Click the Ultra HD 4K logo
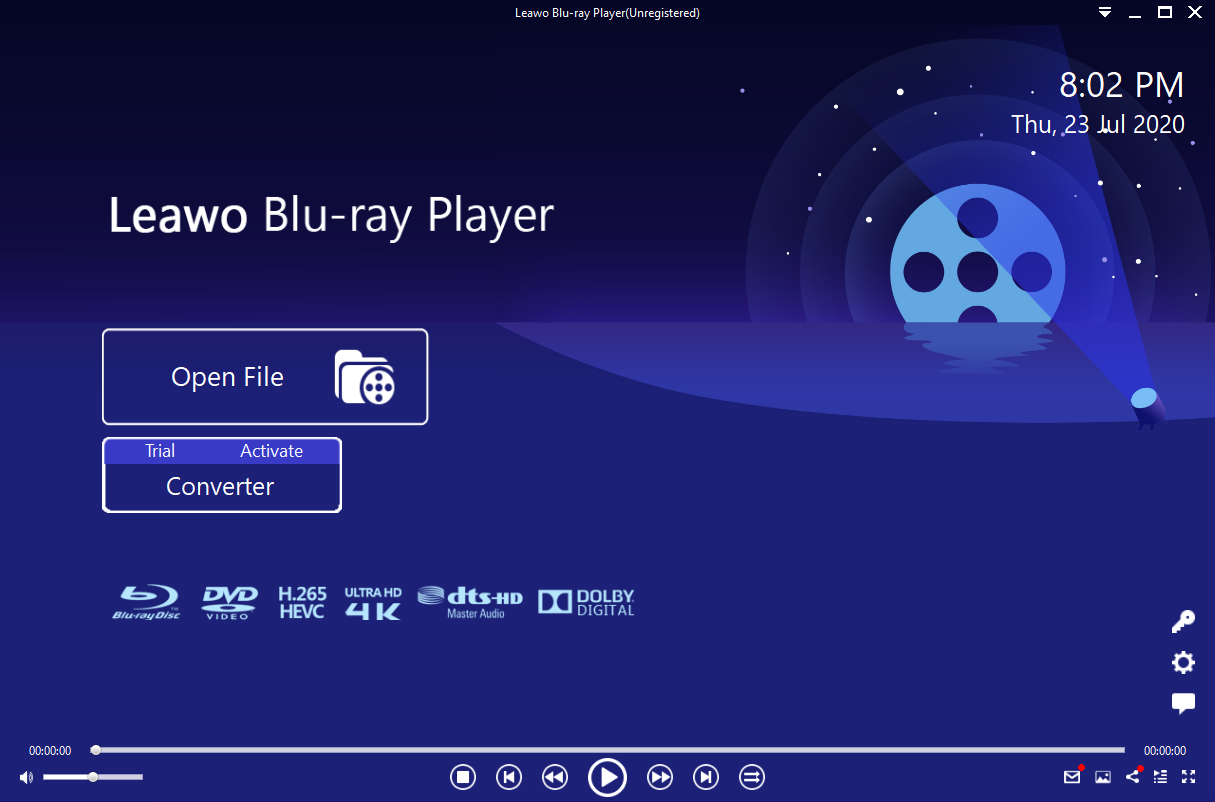Image resolution: width=1215 pixels, height=802 pixels. pos(373,603)
